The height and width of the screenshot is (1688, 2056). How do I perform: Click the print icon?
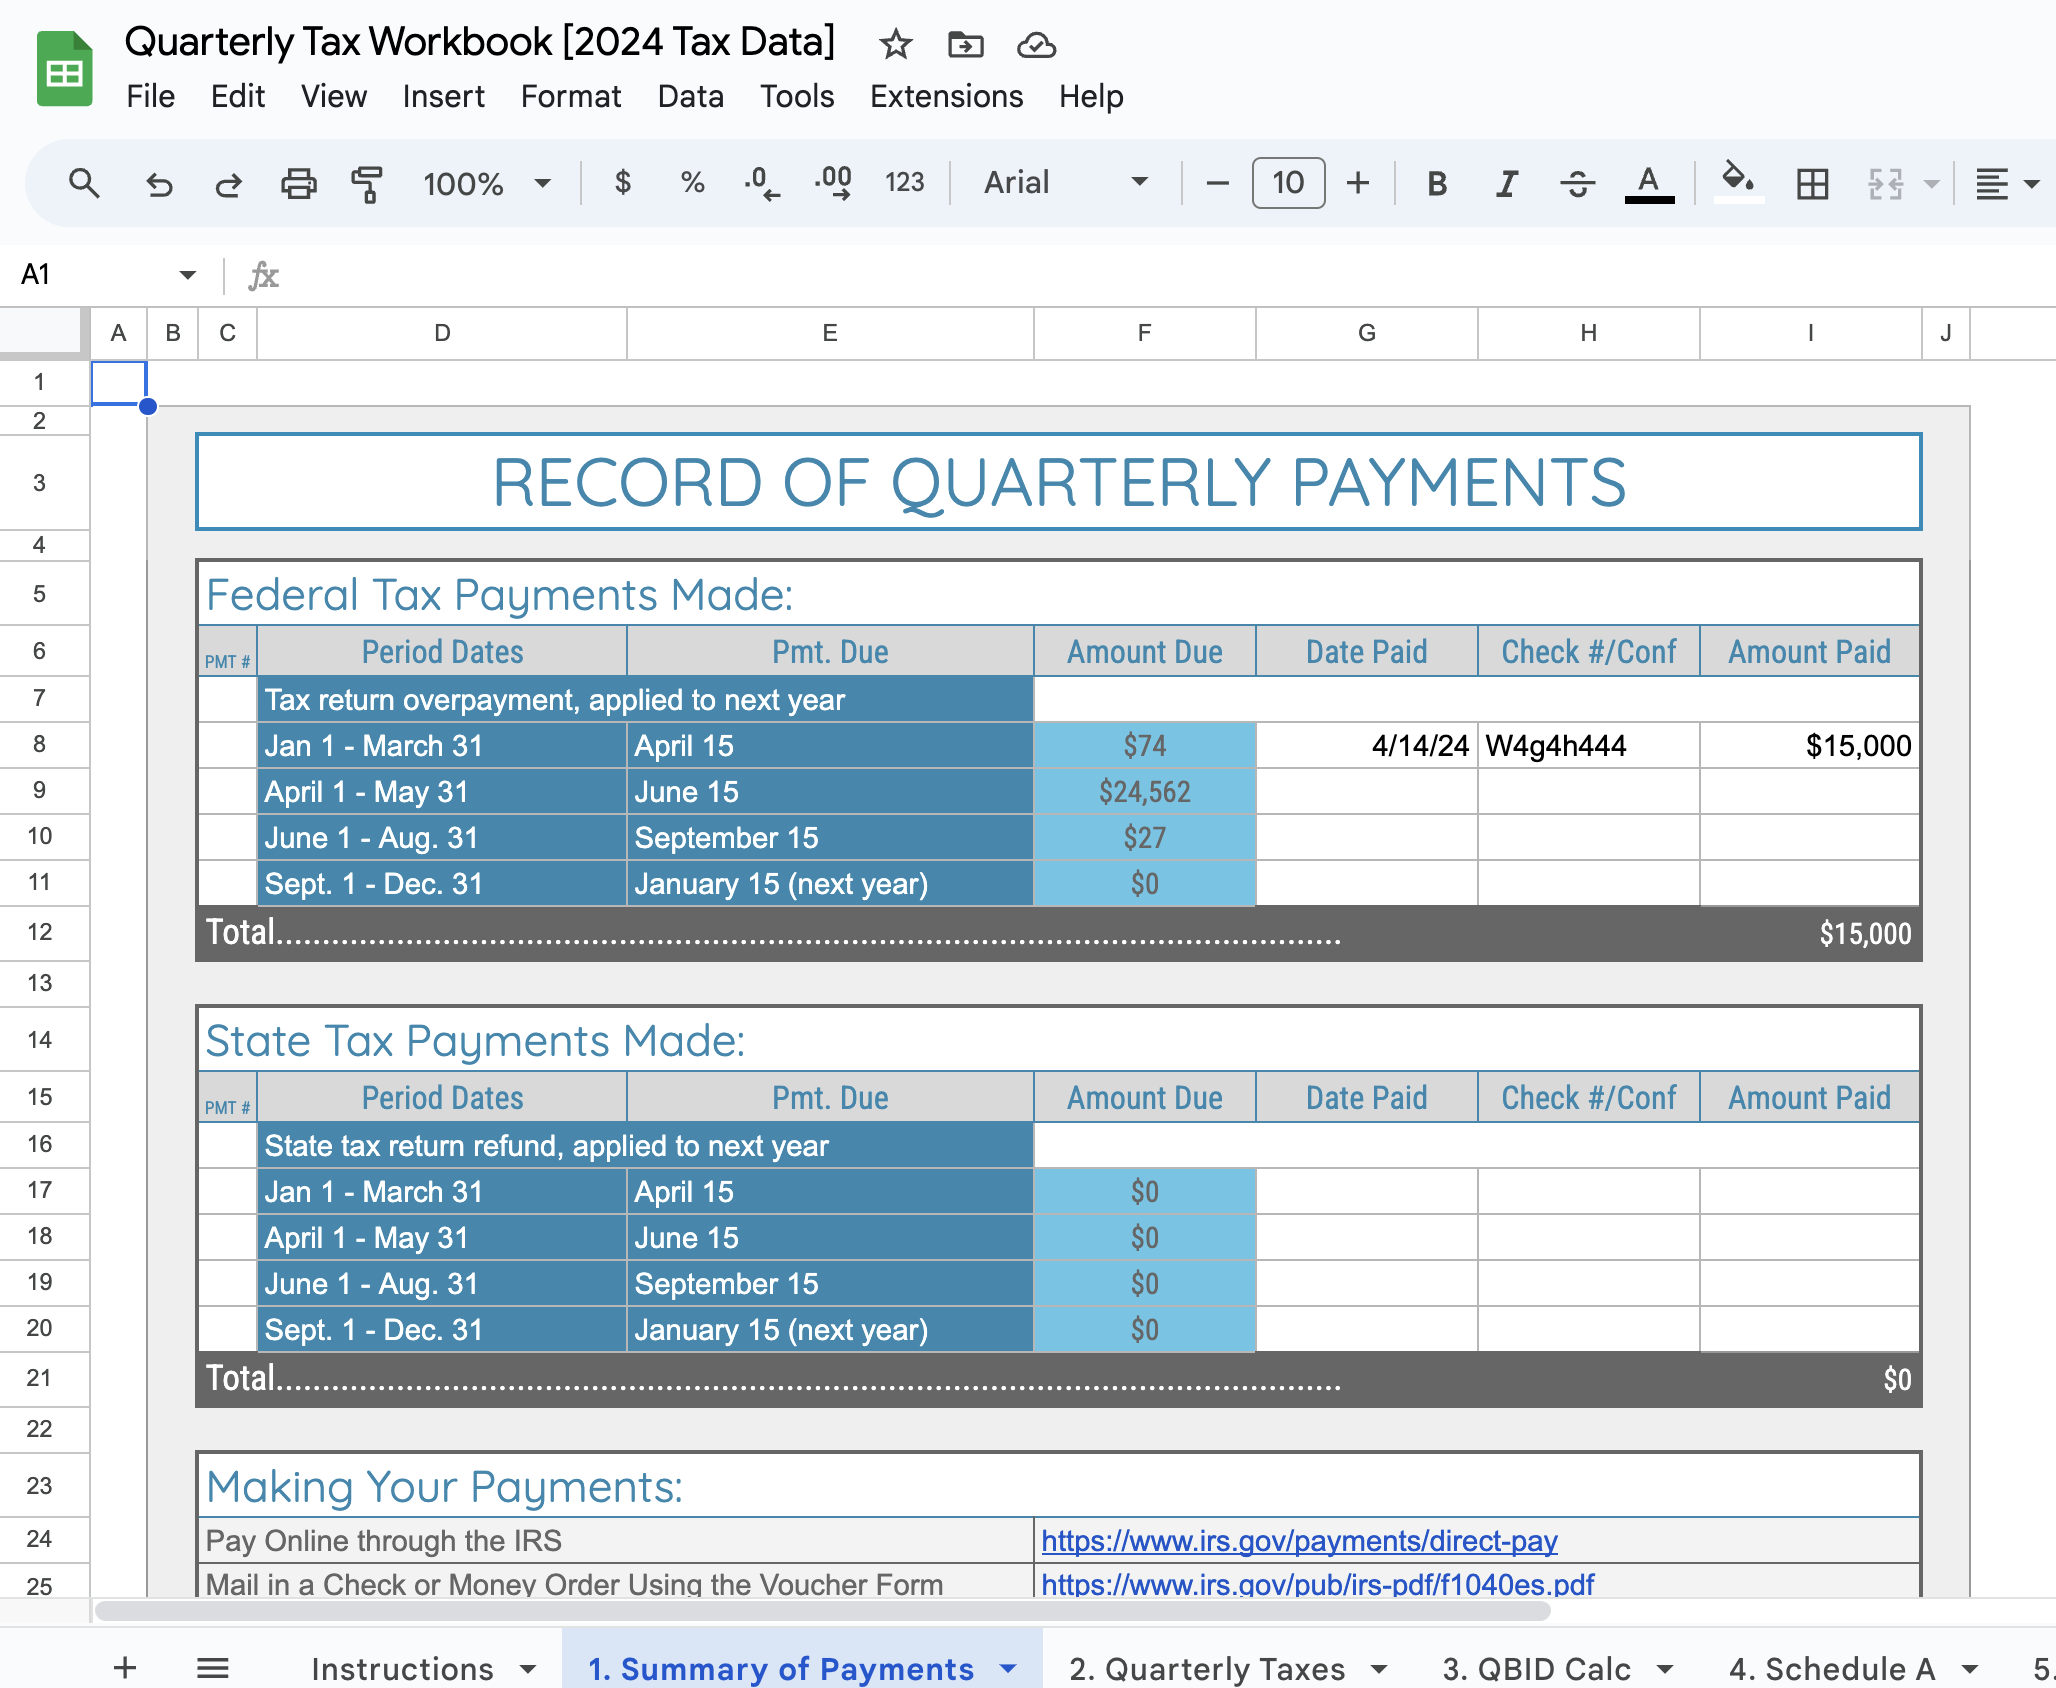[x=298, y=184]
